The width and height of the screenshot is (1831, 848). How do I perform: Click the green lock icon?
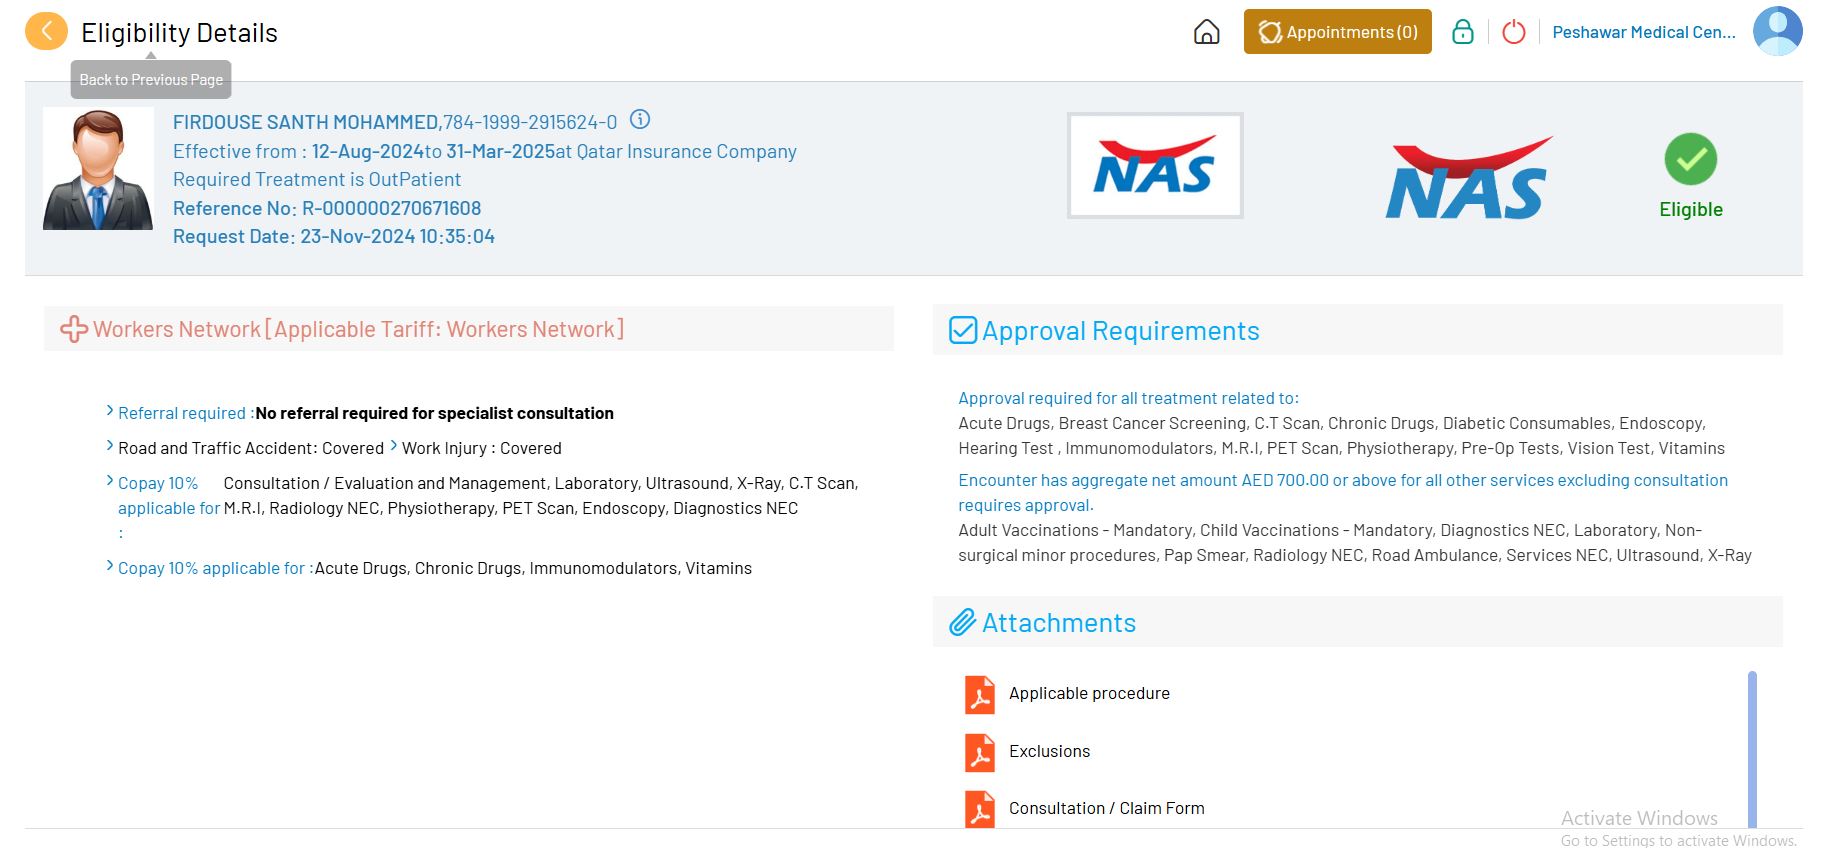[1462, 32]
